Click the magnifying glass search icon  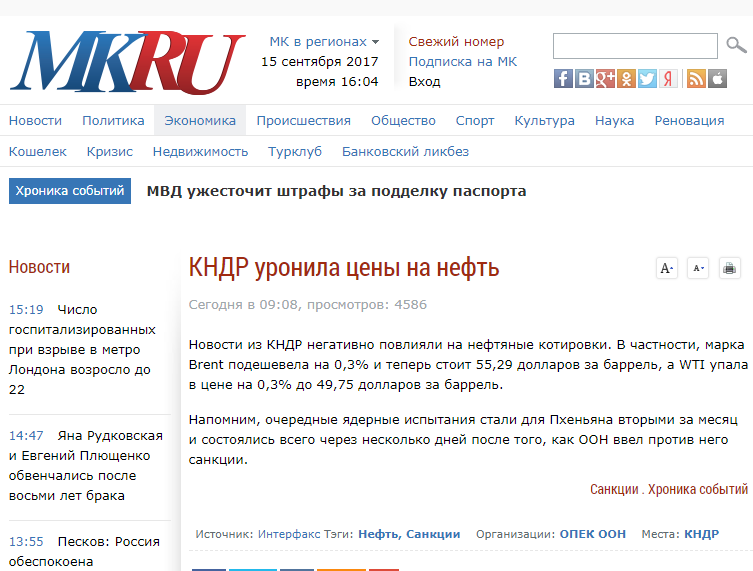pyautogui.click(x=736, y=45)
